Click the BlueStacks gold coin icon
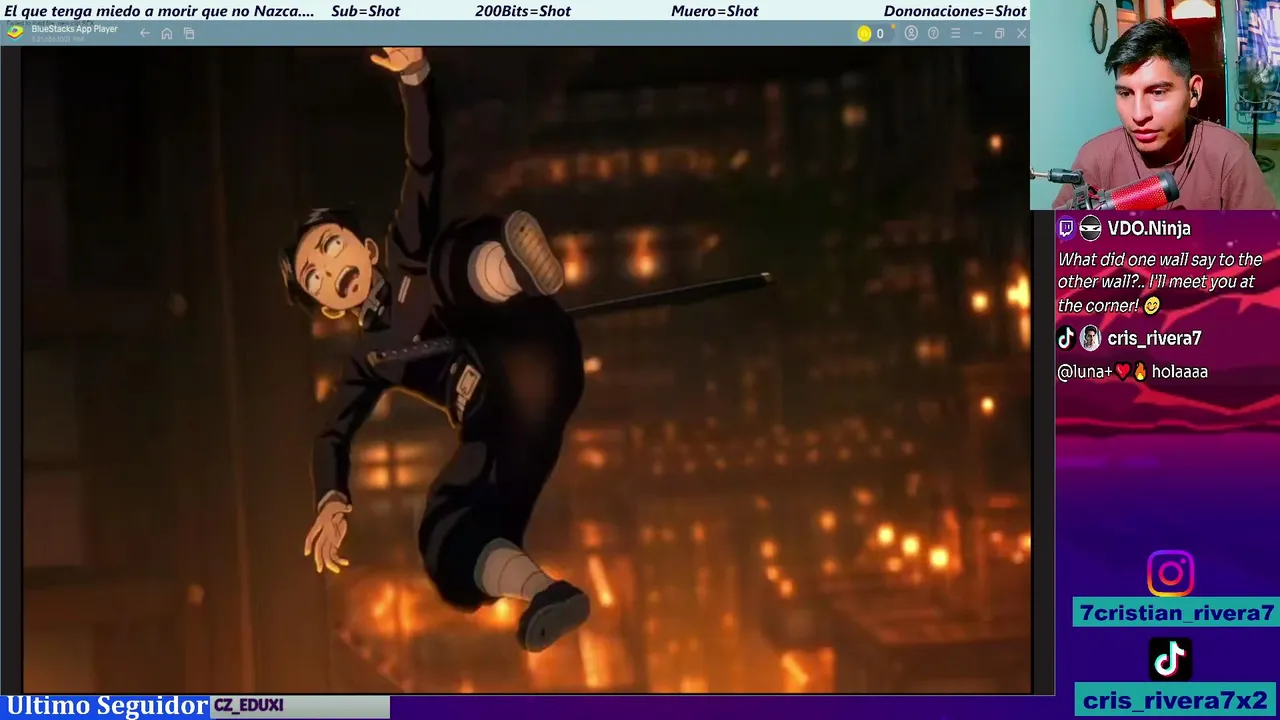This screenshot has width=1280, height=720. [x=864, y=34]
